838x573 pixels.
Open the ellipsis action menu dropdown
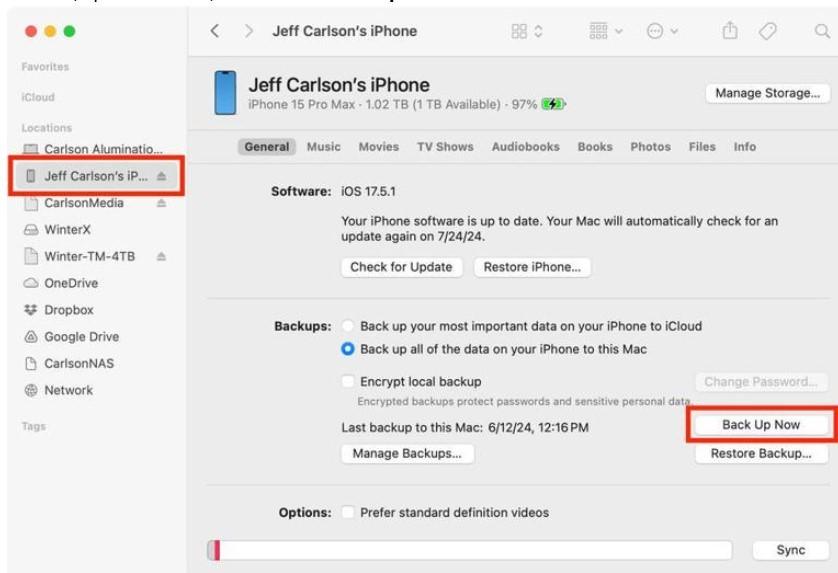tap(662, 31)
